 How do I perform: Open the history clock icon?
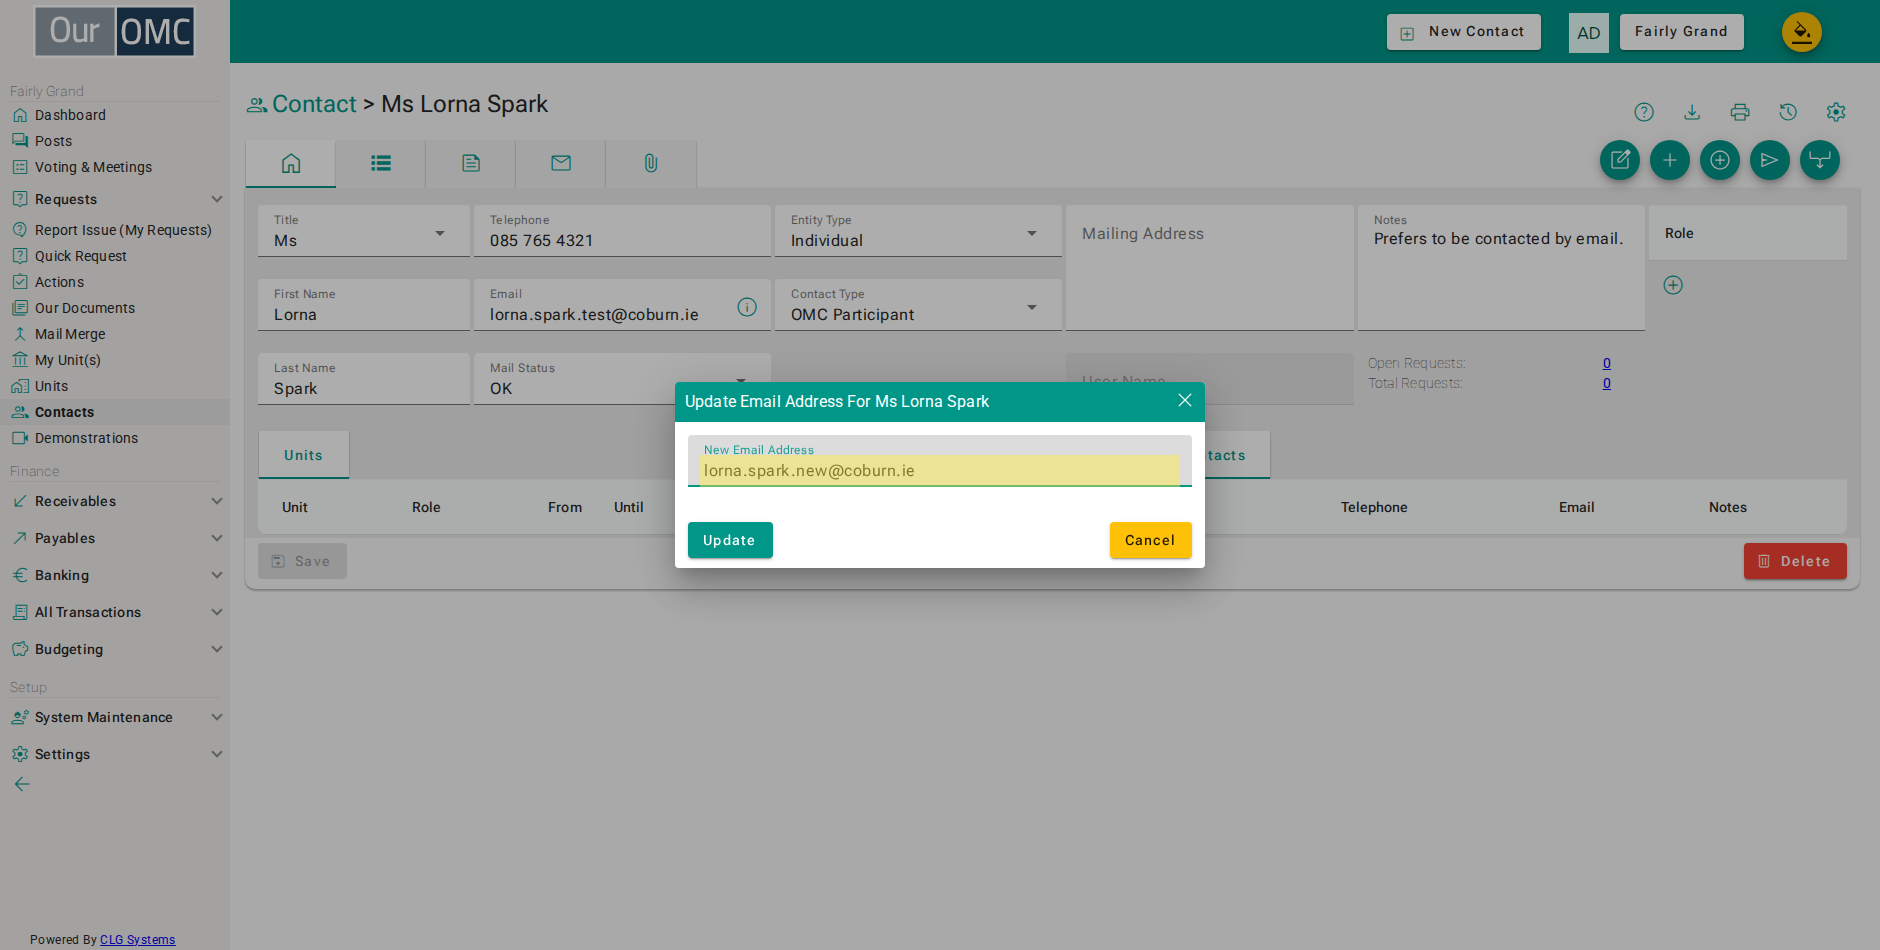click(x=1788, y=112)
